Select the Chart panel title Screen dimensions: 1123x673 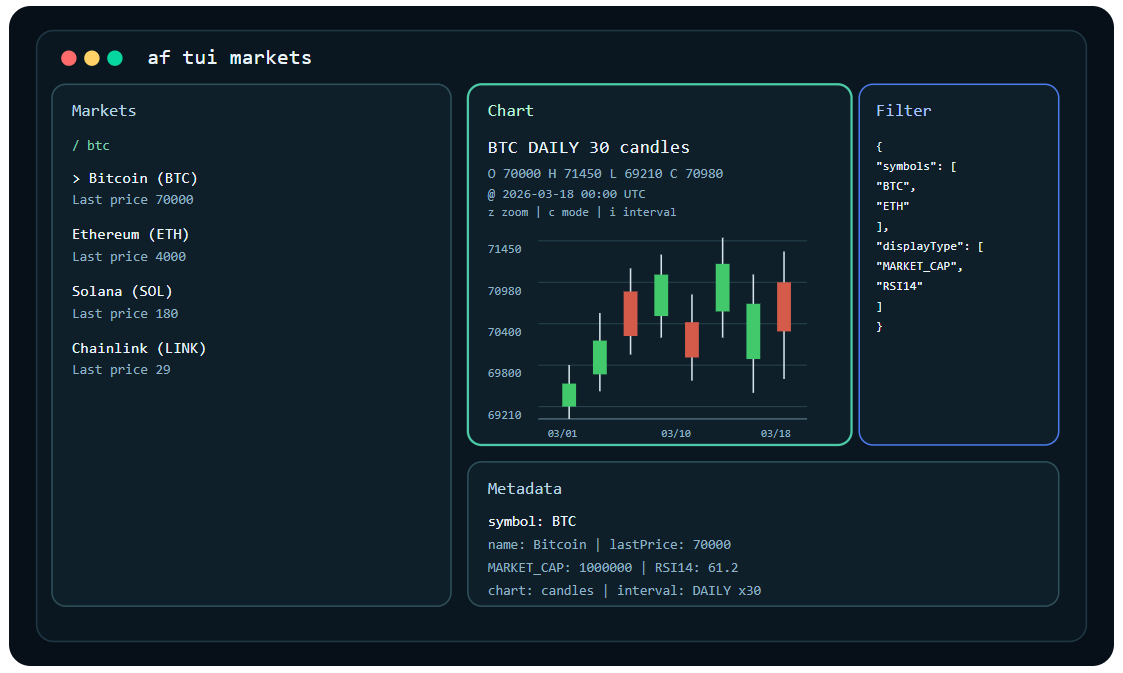(x=510, y=111)
